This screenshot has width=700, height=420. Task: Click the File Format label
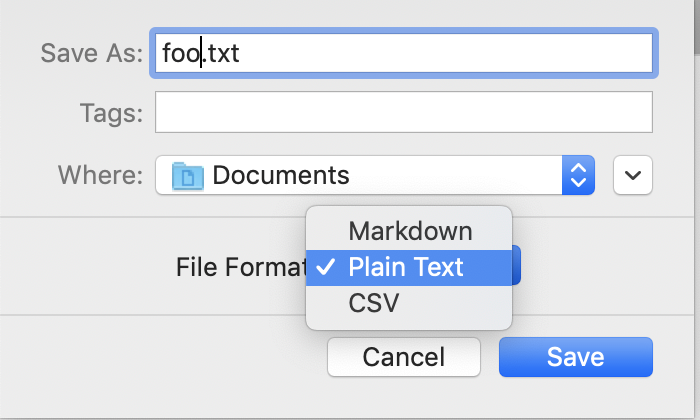(x=241, y=267)
